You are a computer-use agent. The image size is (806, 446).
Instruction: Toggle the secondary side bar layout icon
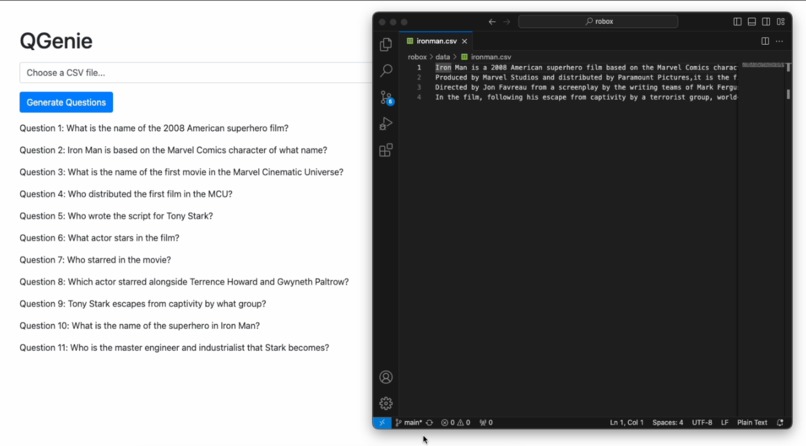pyautogui.click(x=766, y=22)
